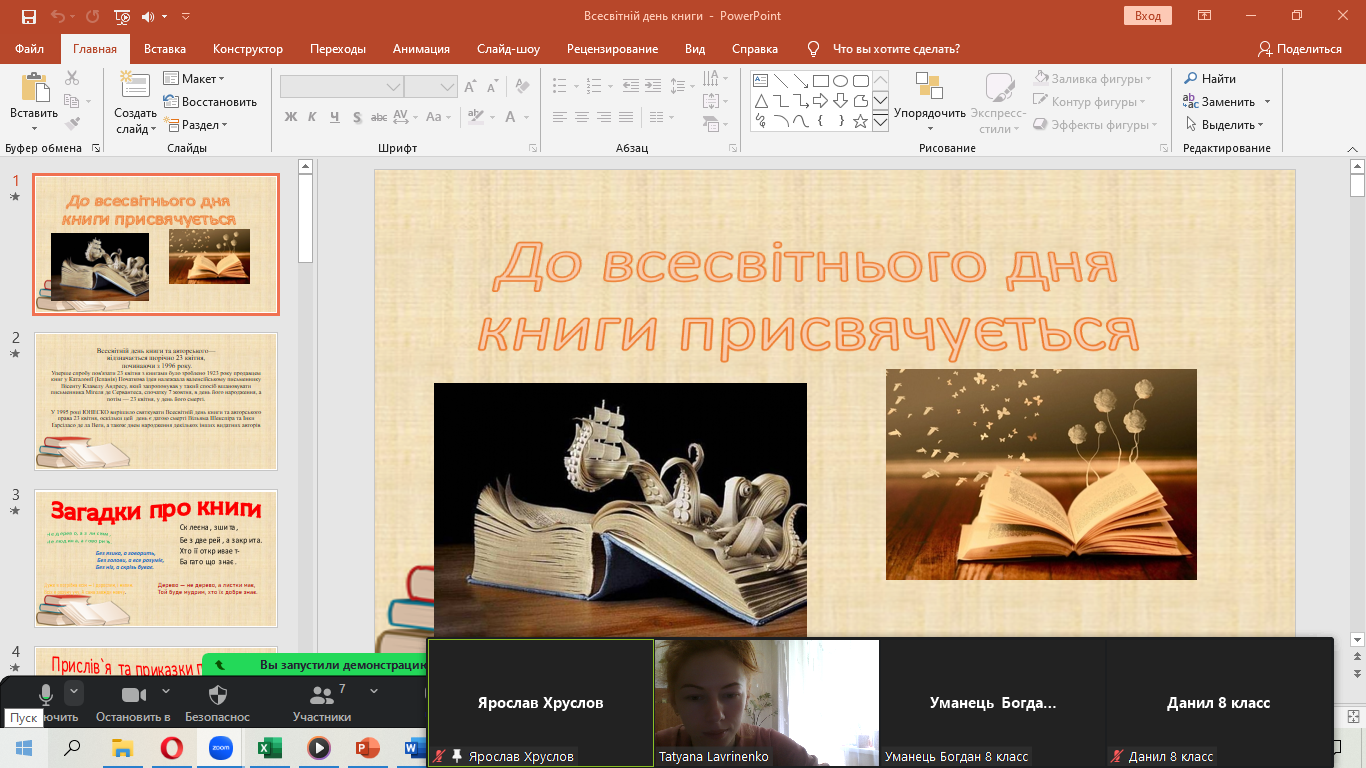
Task: Select the triangle shape in shapes gallery
Action: [x=760, y=101]
